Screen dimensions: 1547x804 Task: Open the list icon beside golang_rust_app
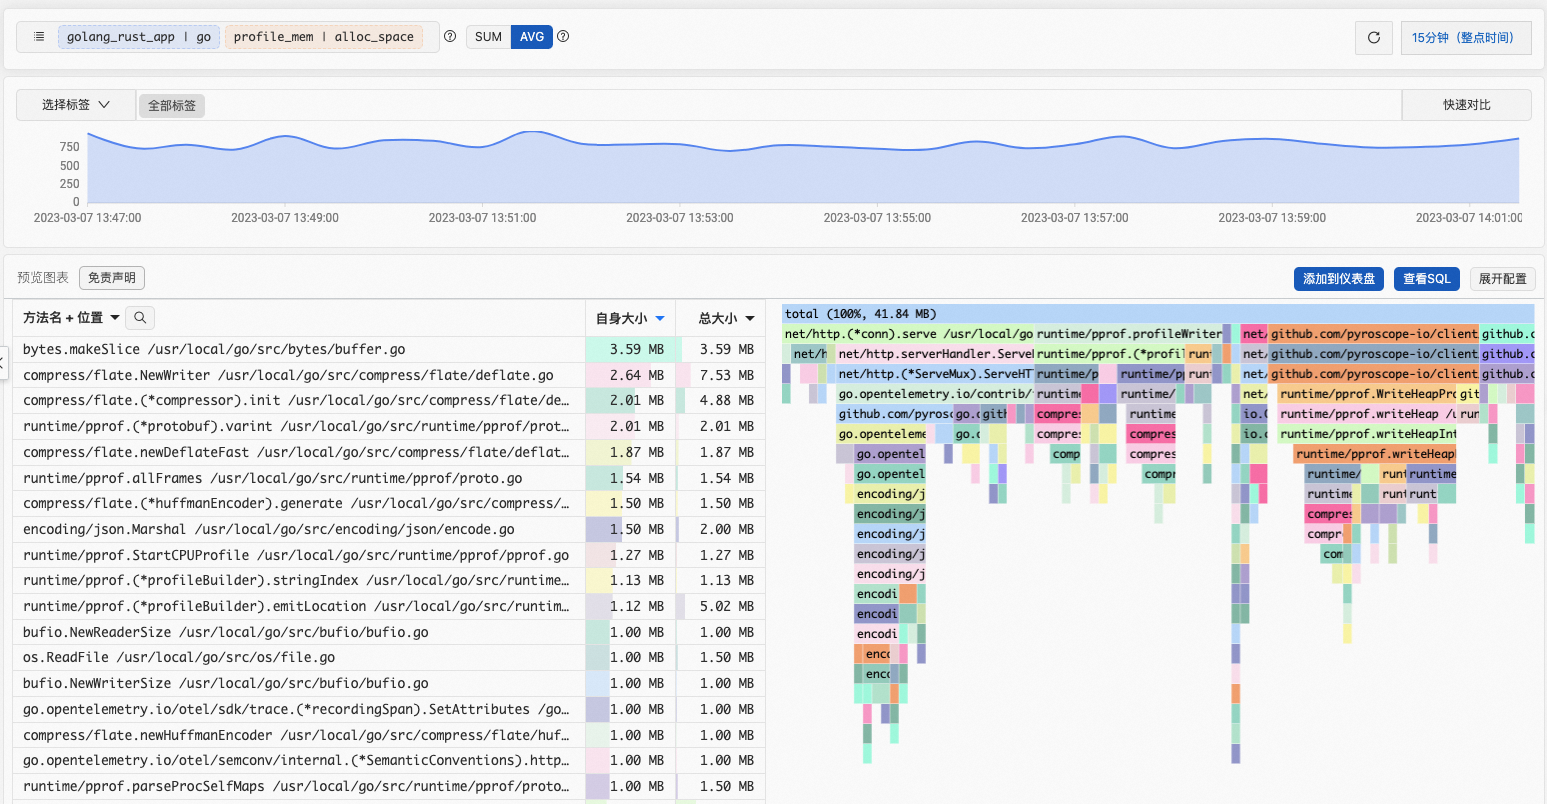pos(39,37)
